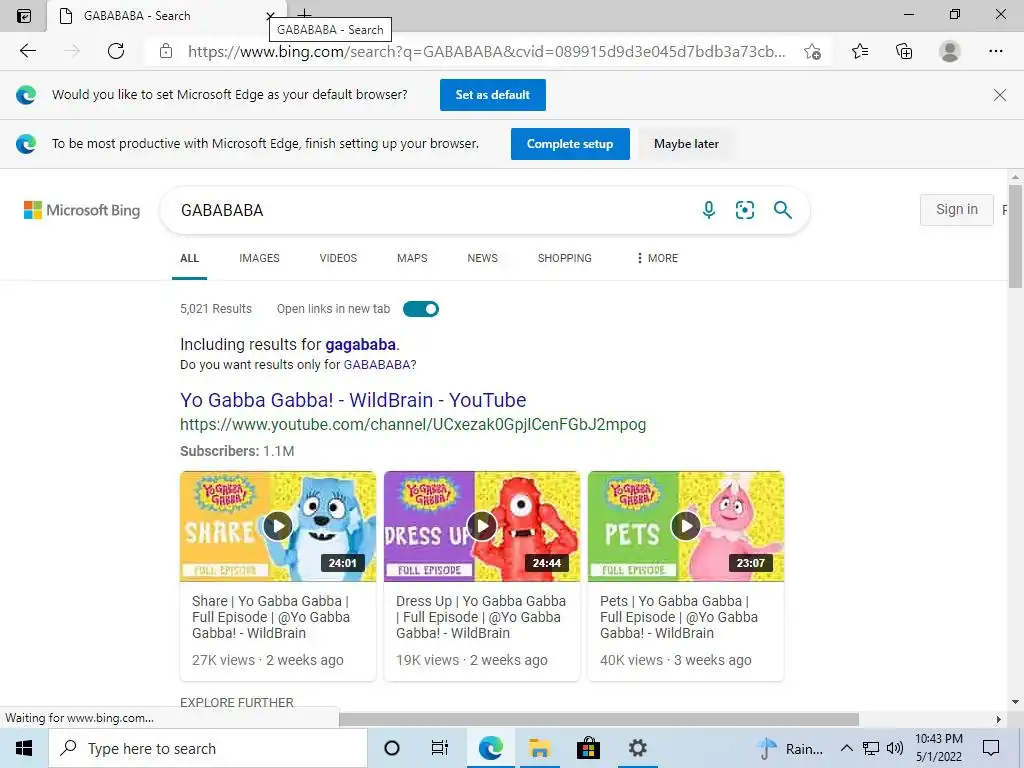Choose Maybe later button
This screenshot has width=1024, height=768.
click(x=686, y=144)
